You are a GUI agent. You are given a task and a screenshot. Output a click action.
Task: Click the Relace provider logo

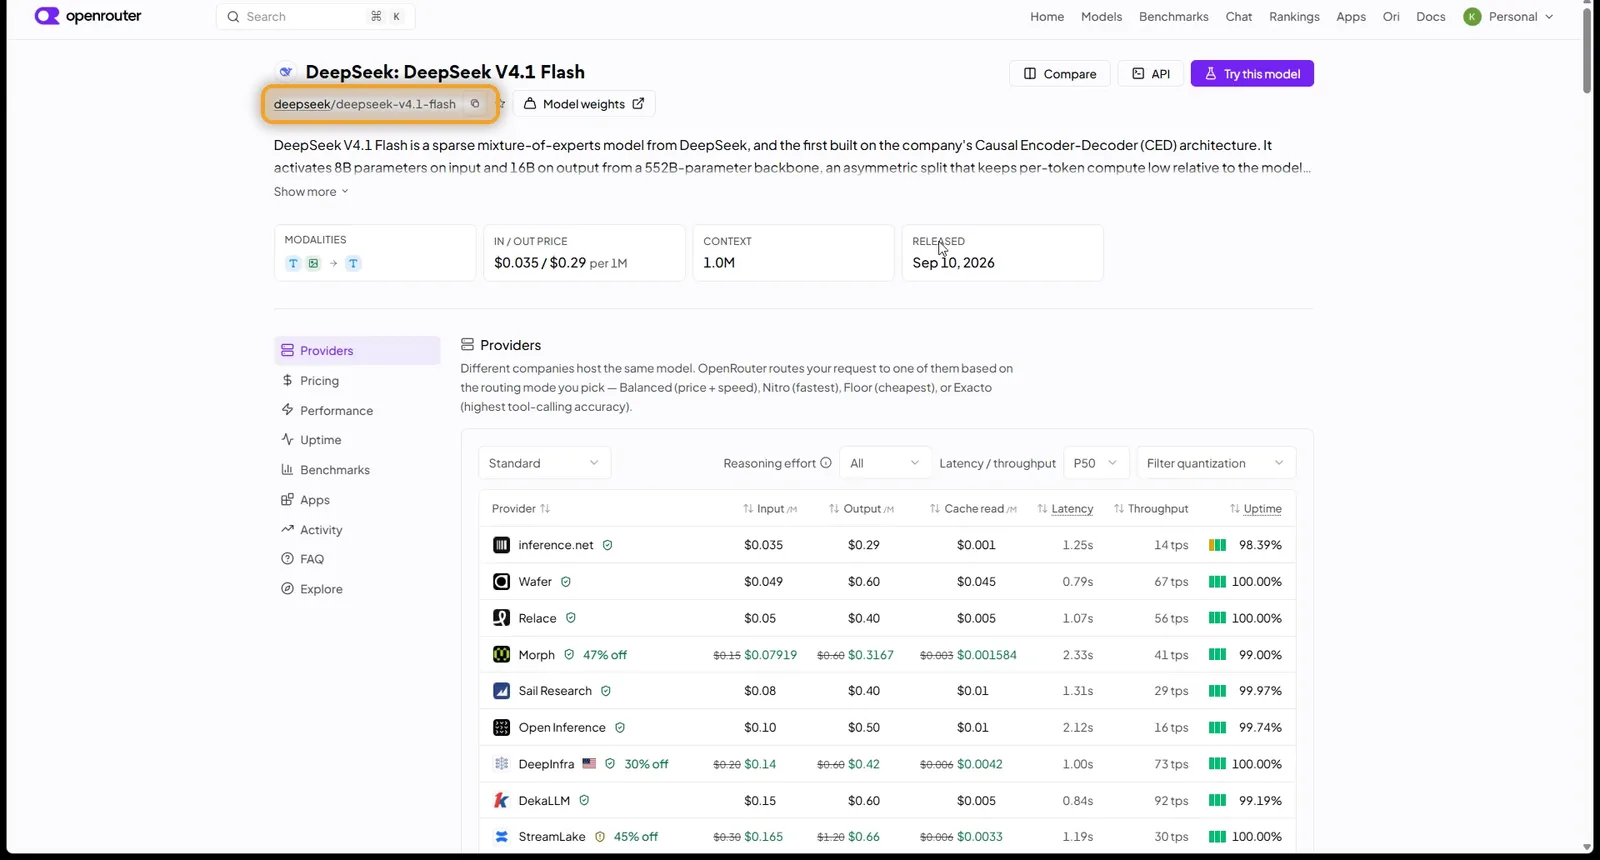coord(502,618)
